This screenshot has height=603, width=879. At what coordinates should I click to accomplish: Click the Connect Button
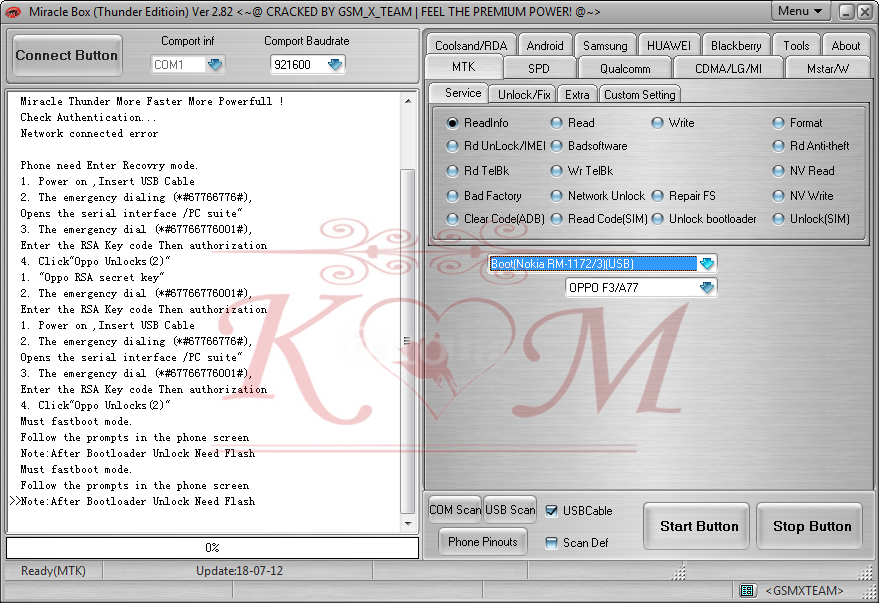67,55
